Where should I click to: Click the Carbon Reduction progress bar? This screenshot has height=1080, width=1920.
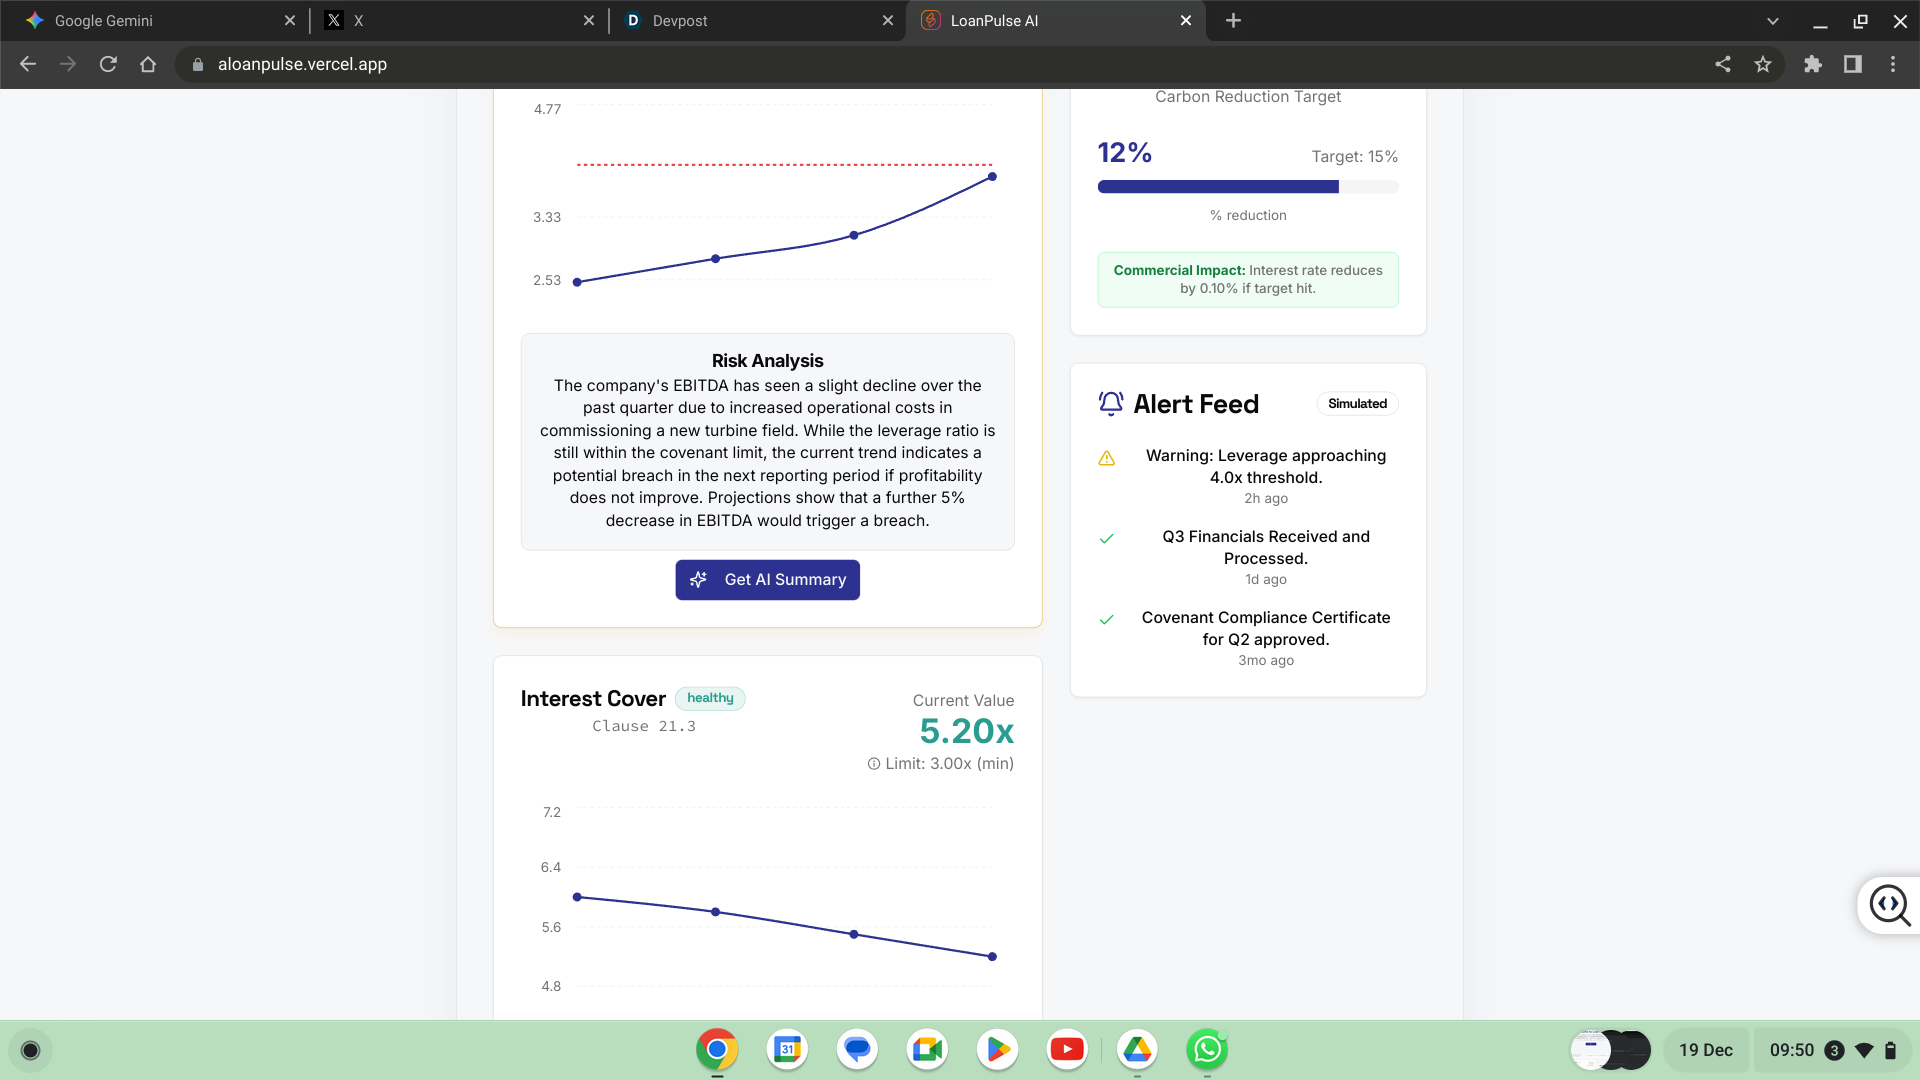click(1247, 187)
